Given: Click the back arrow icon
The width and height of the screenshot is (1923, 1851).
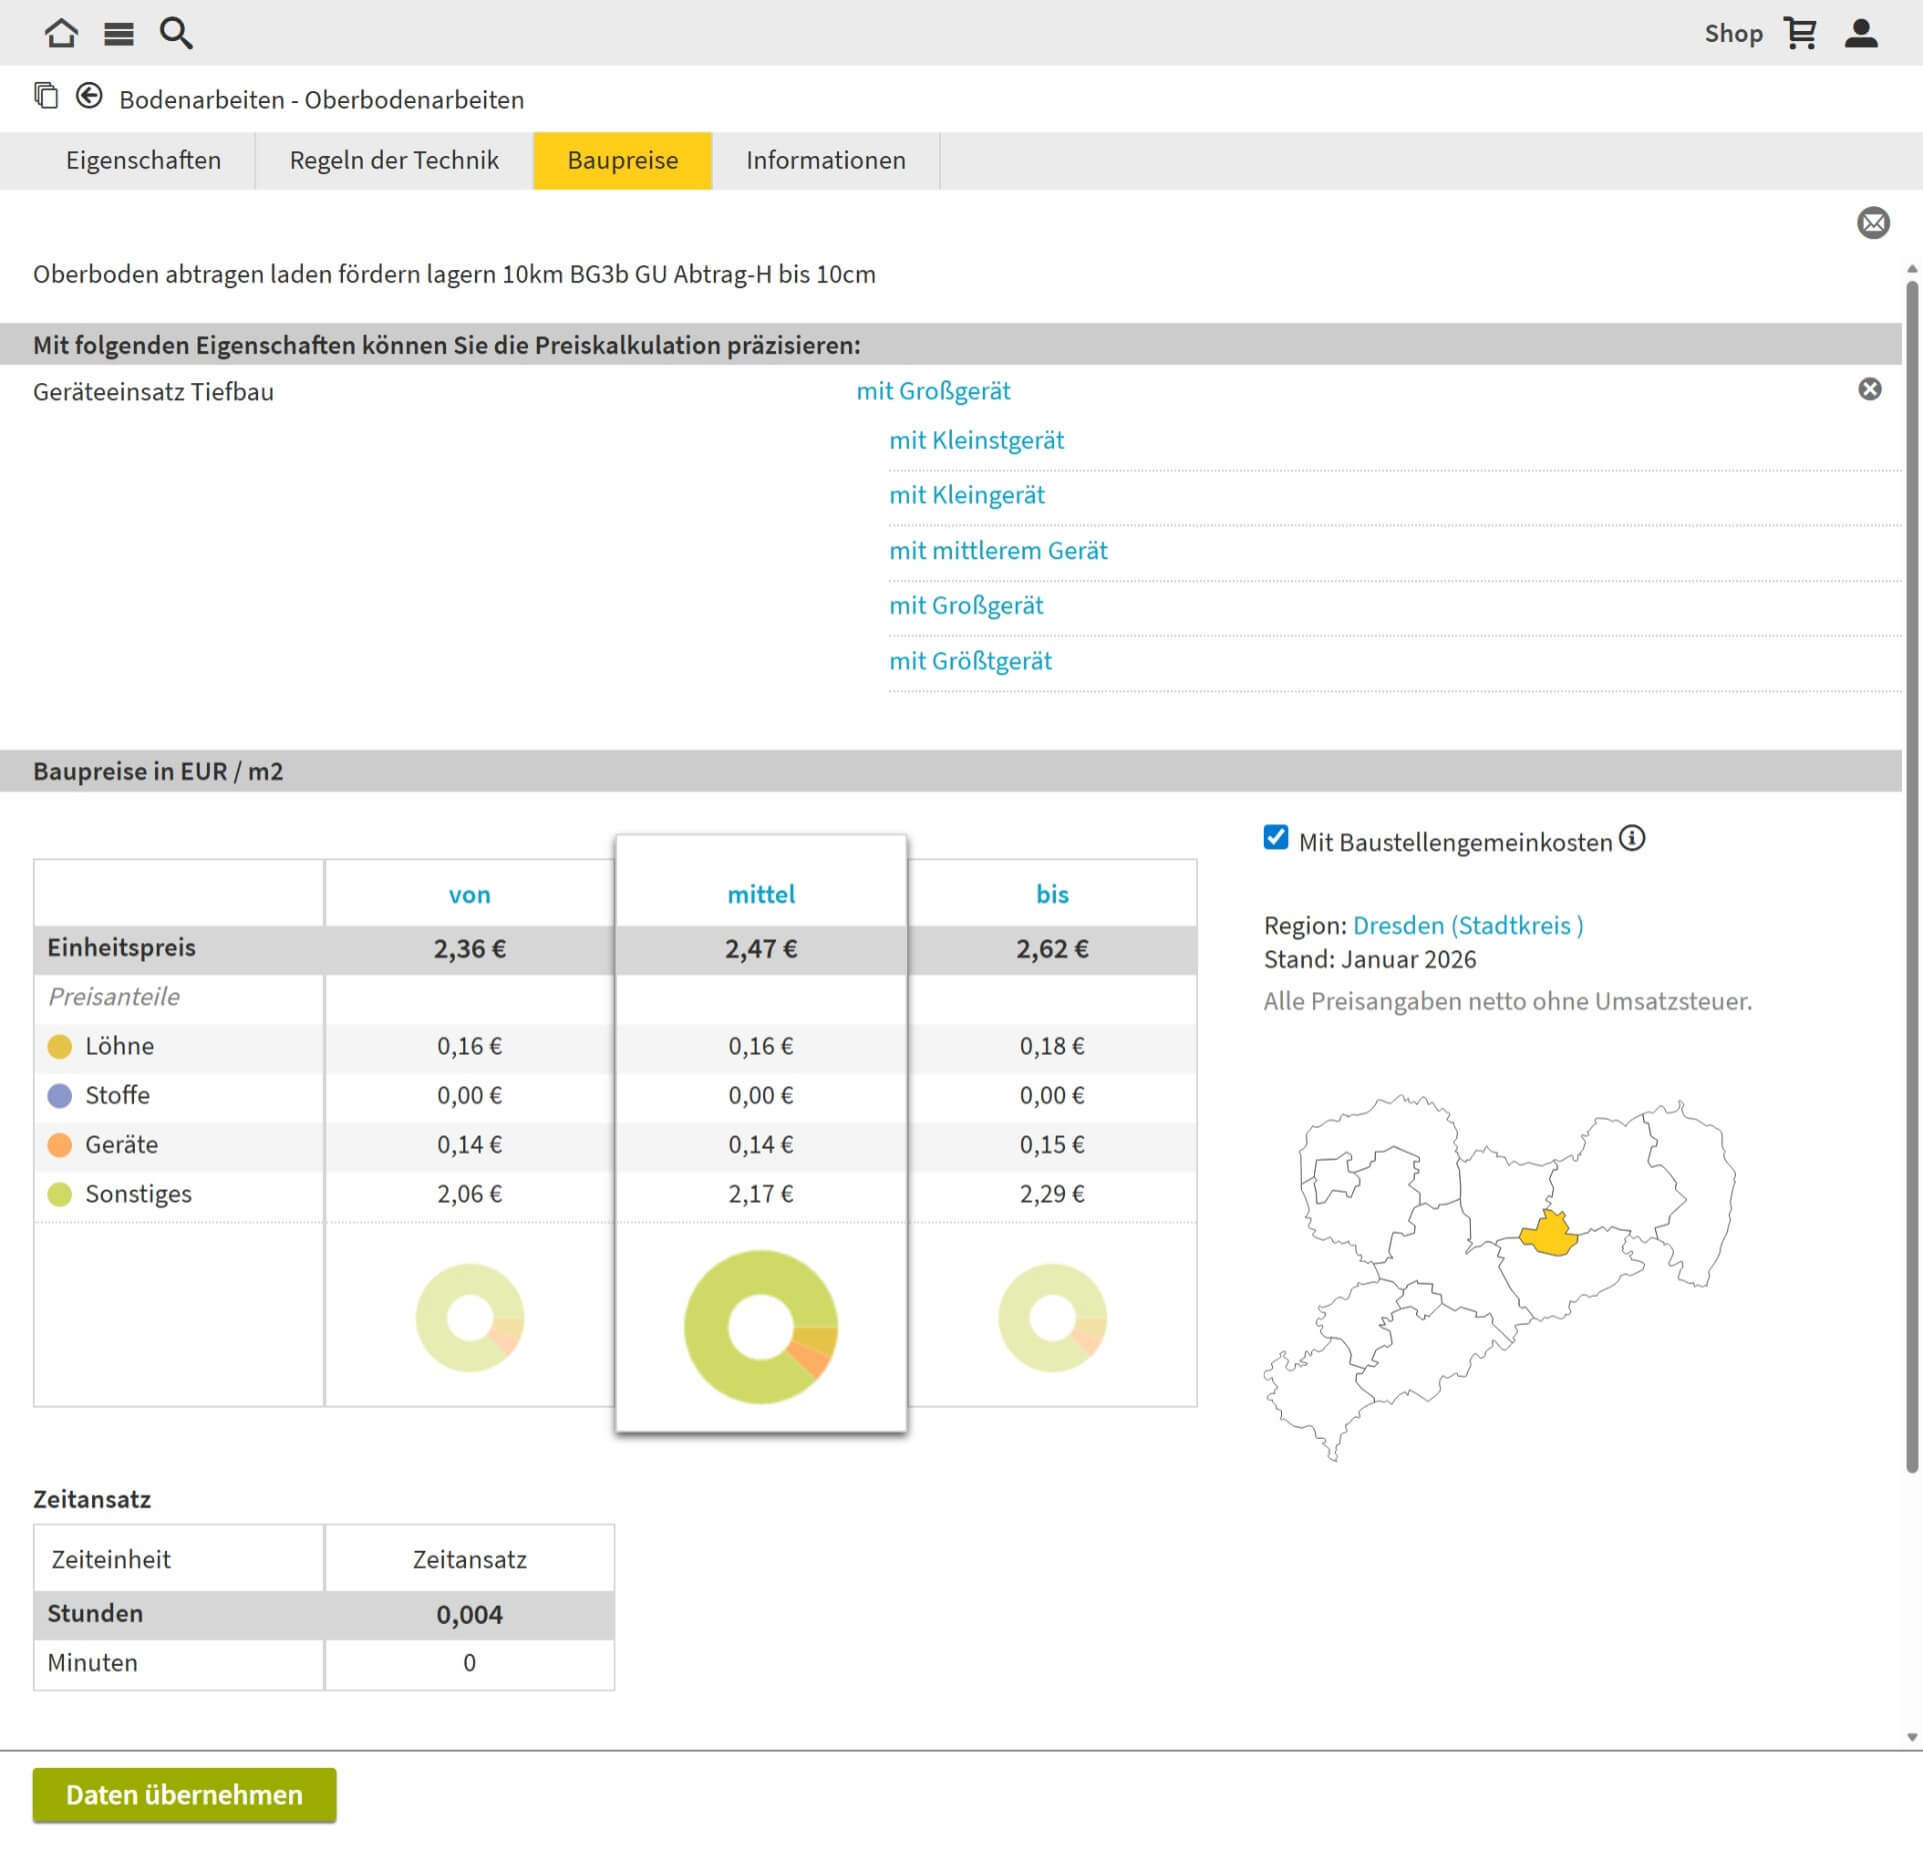Looking at the screenshot, I should tap(89, 96).
